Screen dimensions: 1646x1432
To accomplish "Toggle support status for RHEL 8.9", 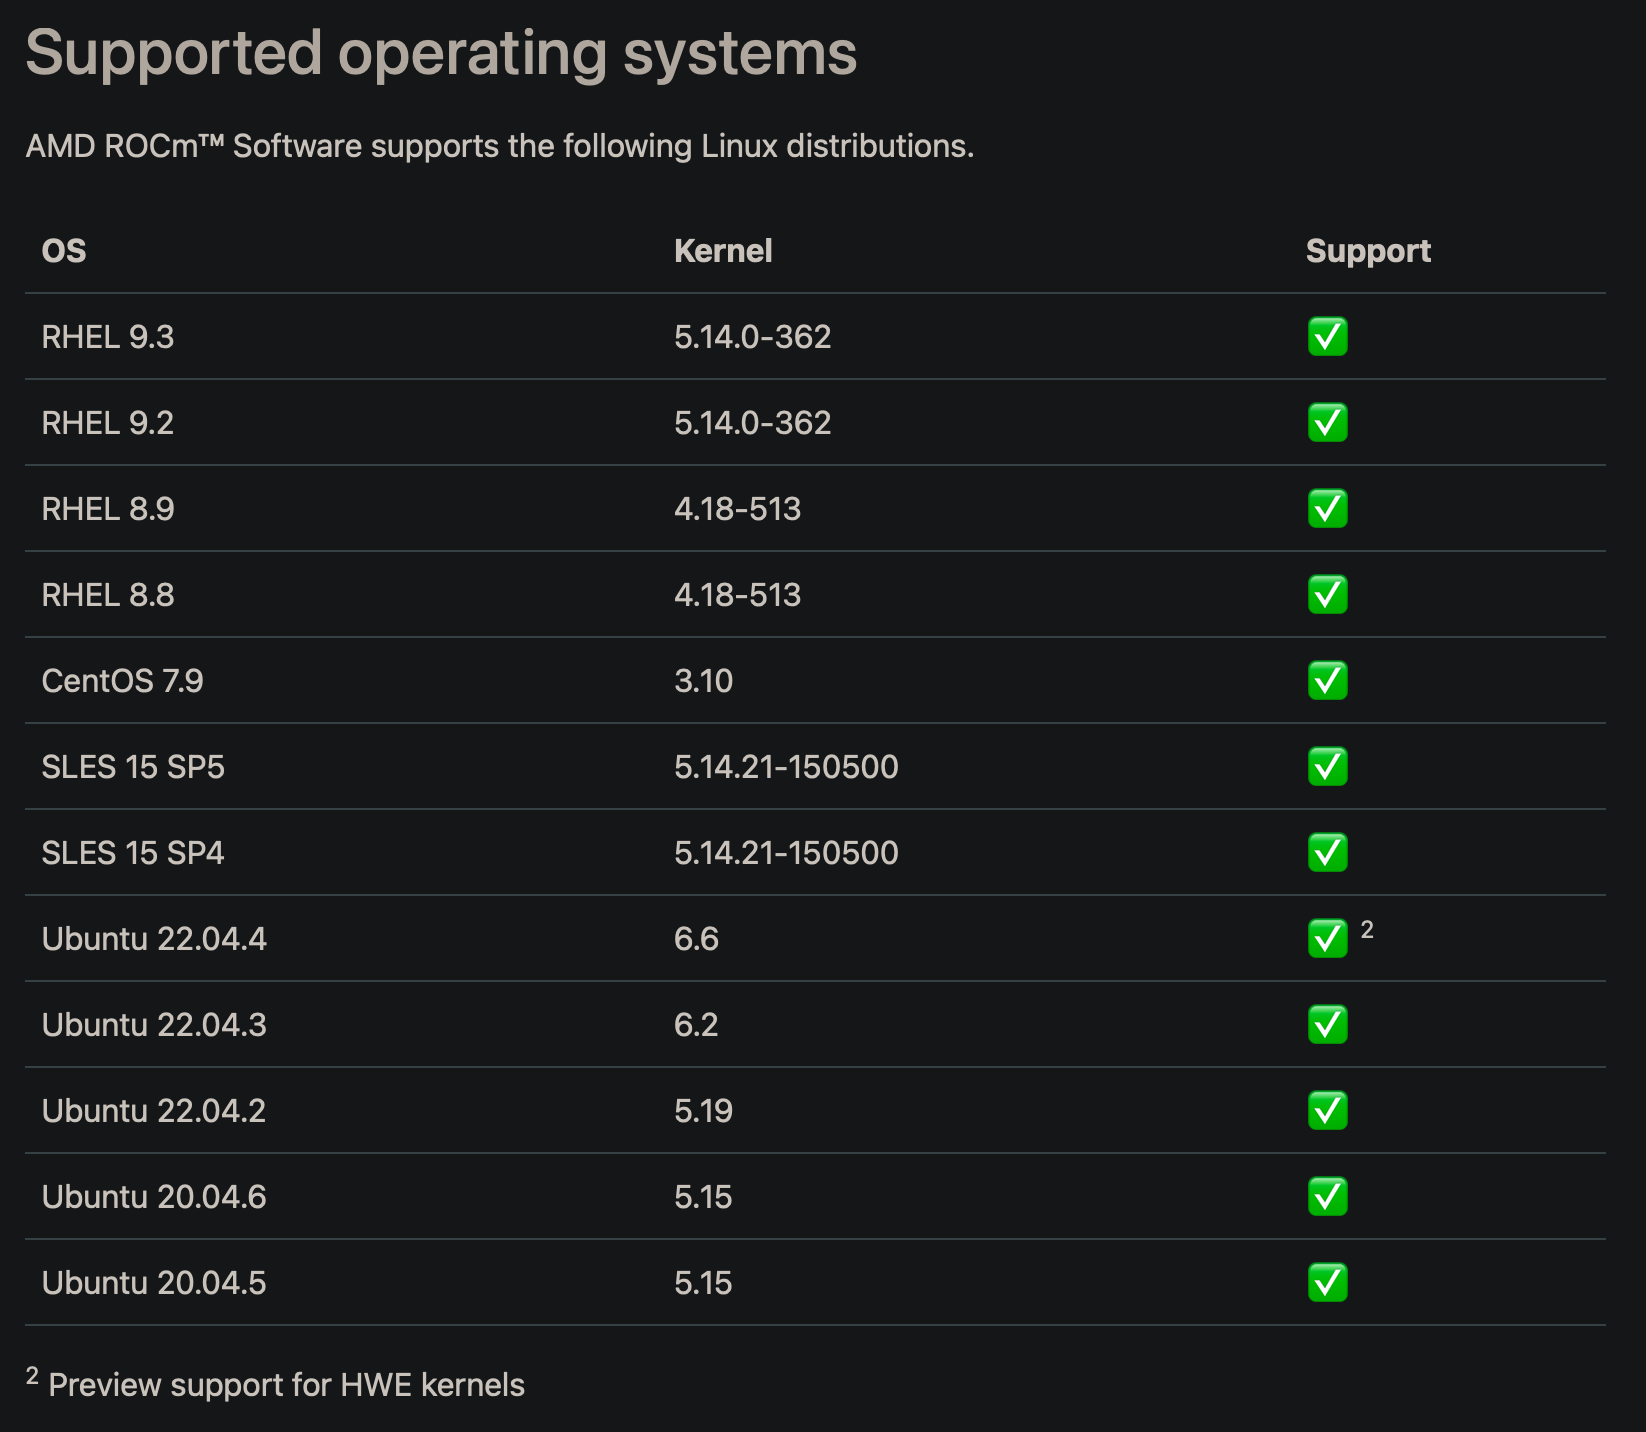I will click(x=1327, y=509).
